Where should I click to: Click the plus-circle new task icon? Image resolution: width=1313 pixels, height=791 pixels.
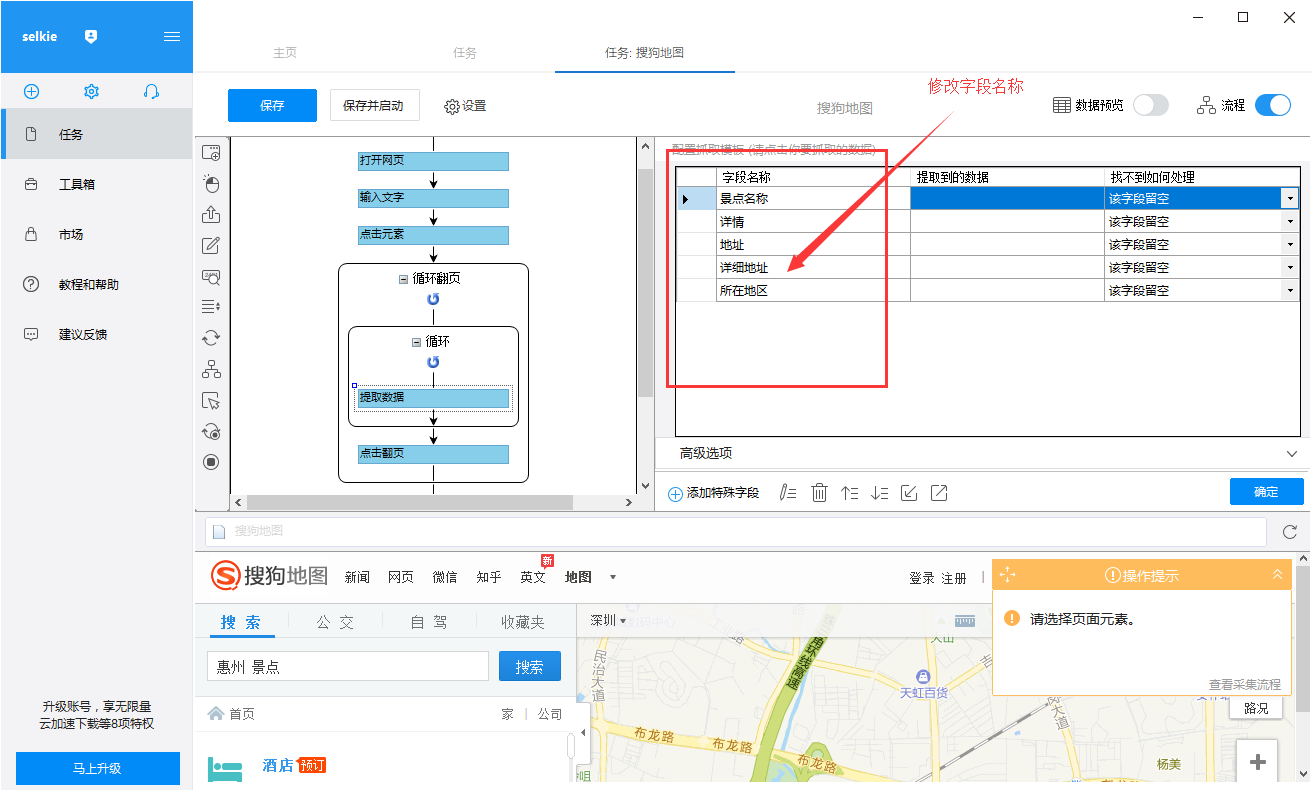coord(31,91)
